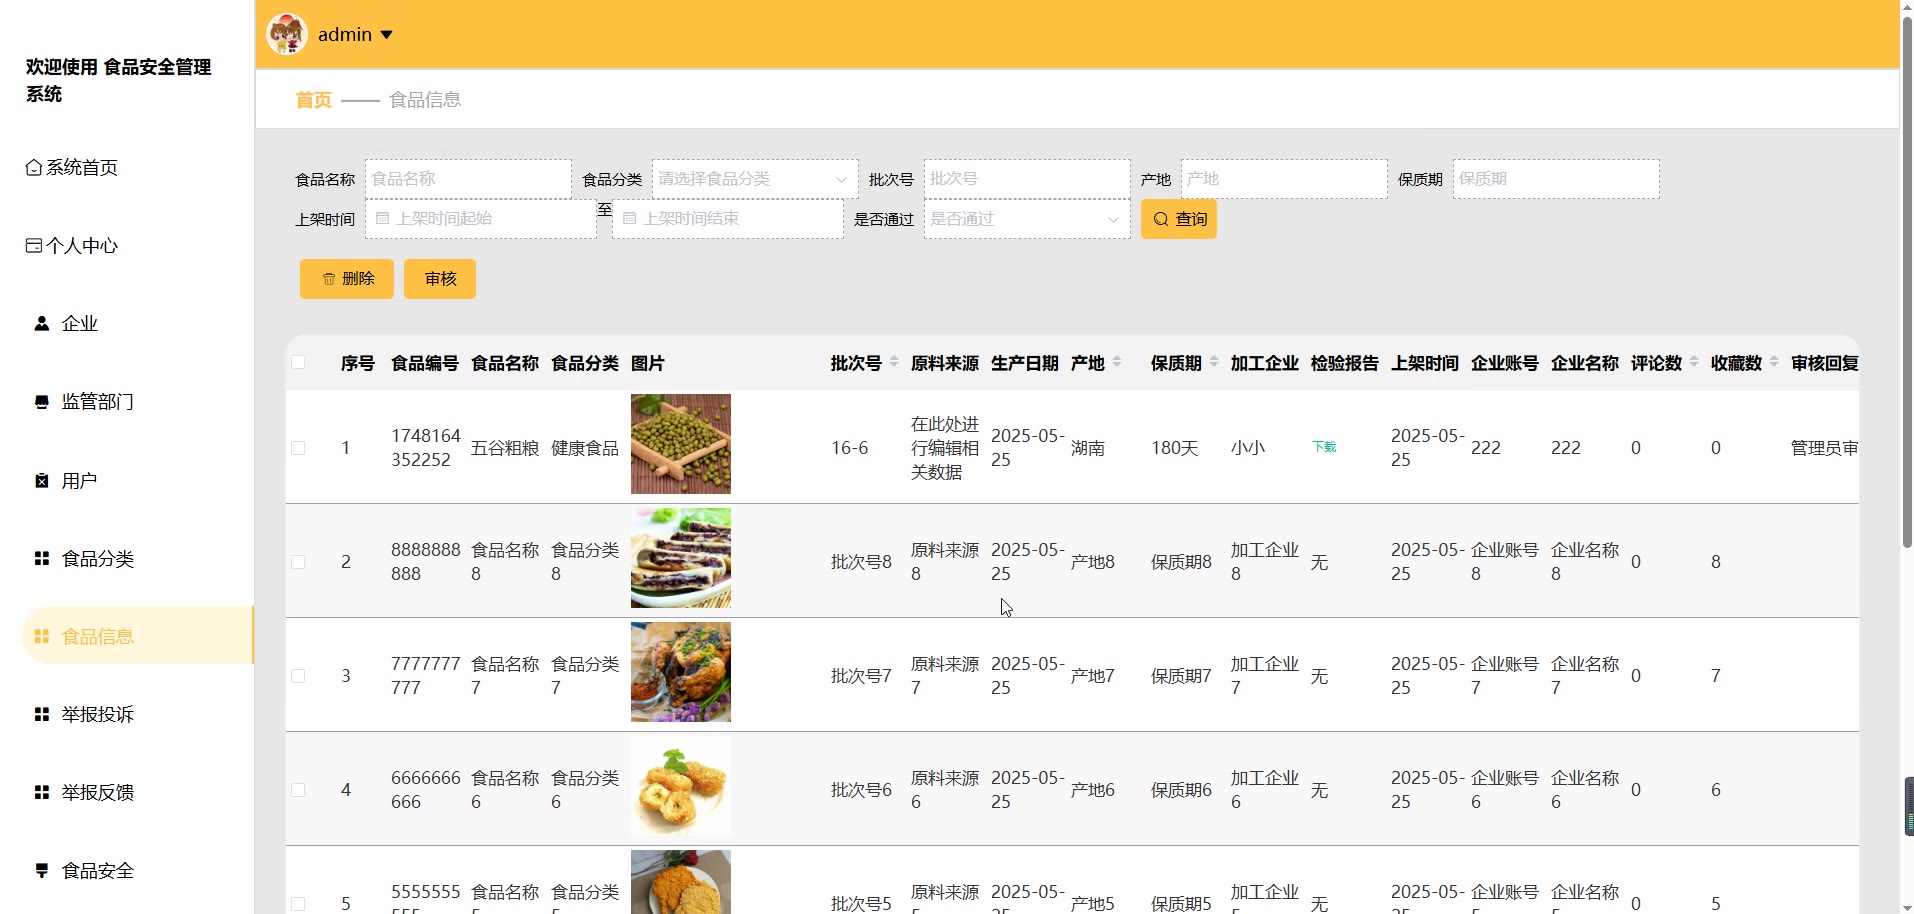This screenshot has height=914, width=1914.
Task: Open the admin account dropdown arrow
Action: [387, 35]
